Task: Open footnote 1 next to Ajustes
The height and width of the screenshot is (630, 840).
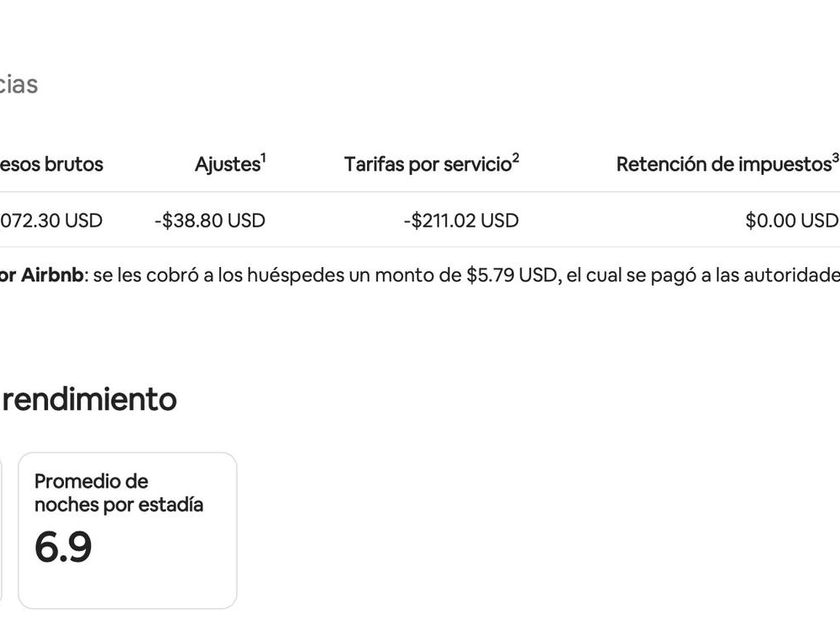Action: tap(264, 158)
